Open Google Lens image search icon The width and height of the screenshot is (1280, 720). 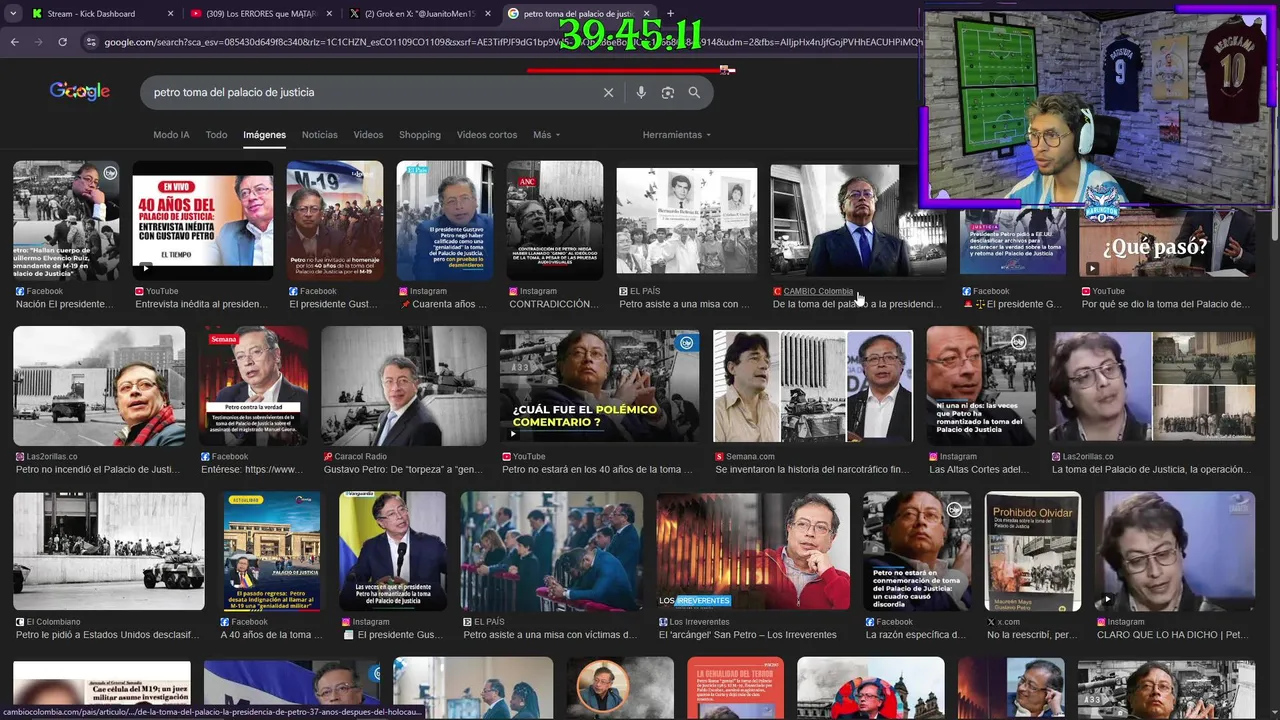point(668,92)
